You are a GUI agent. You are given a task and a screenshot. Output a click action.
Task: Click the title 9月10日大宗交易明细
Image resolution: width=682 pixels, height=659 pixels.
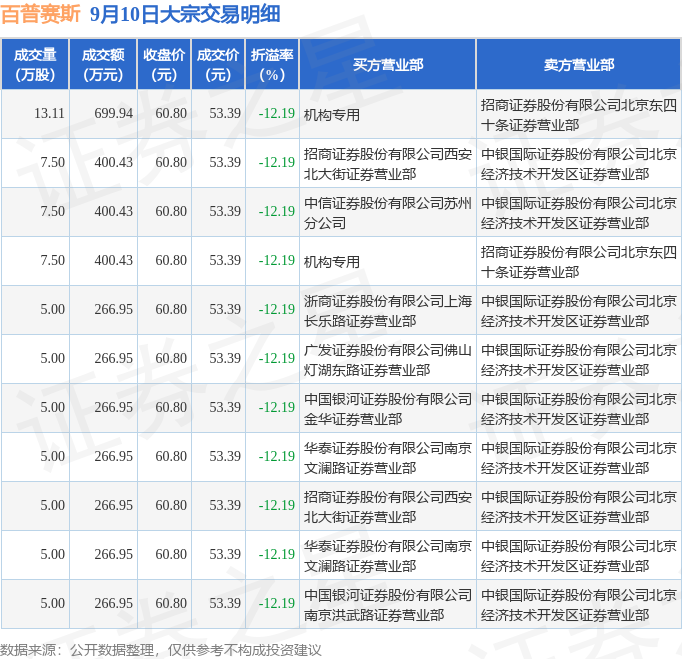point(185,14)
